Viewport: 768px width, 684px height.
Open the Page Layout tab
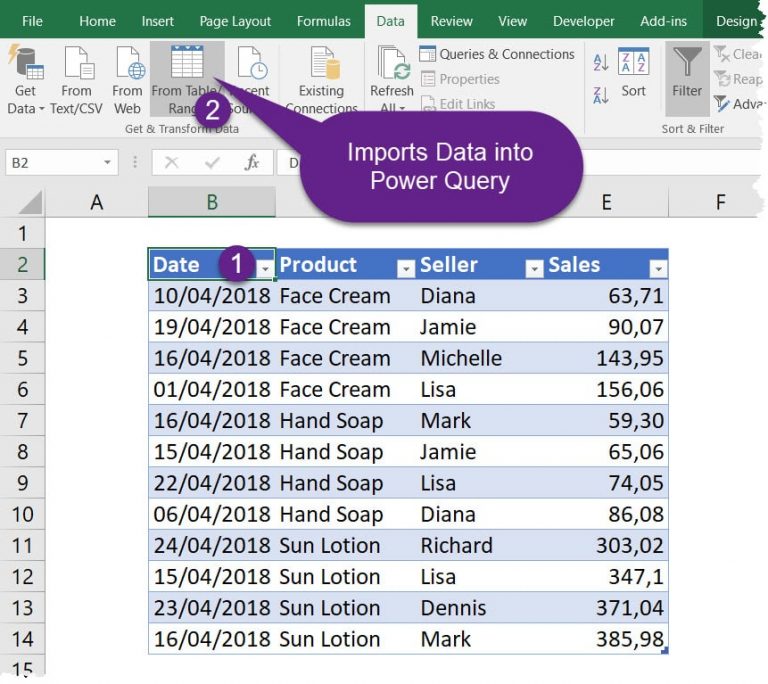pos(235,21)
